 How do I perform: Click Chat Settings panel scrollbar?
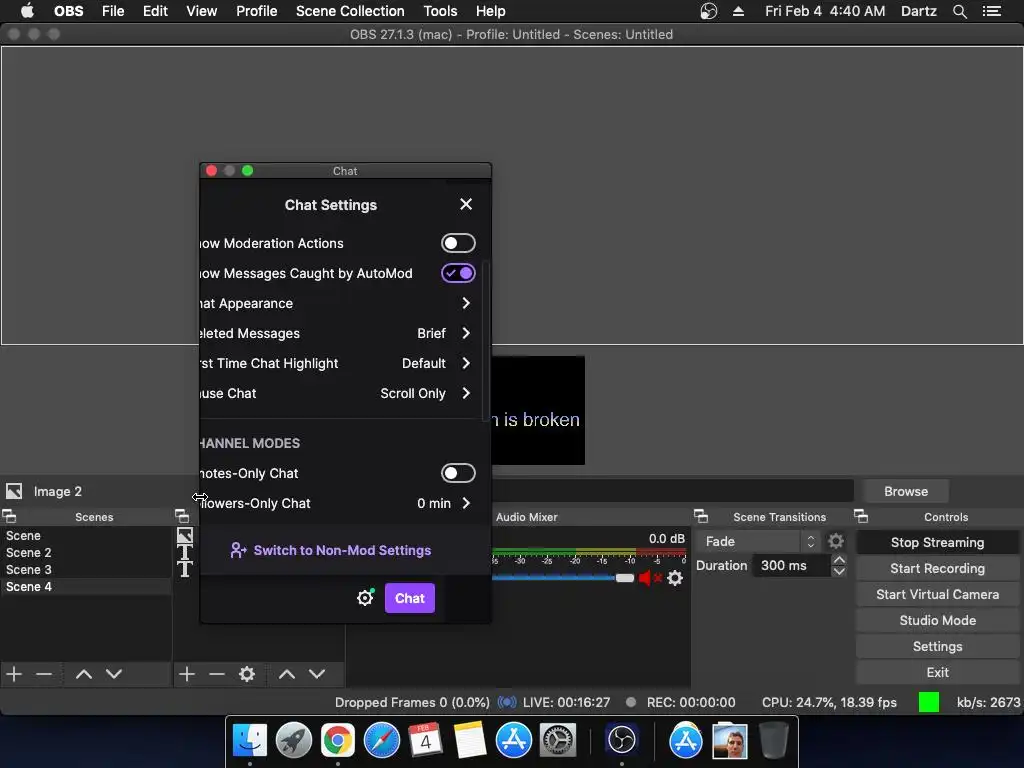485,342
